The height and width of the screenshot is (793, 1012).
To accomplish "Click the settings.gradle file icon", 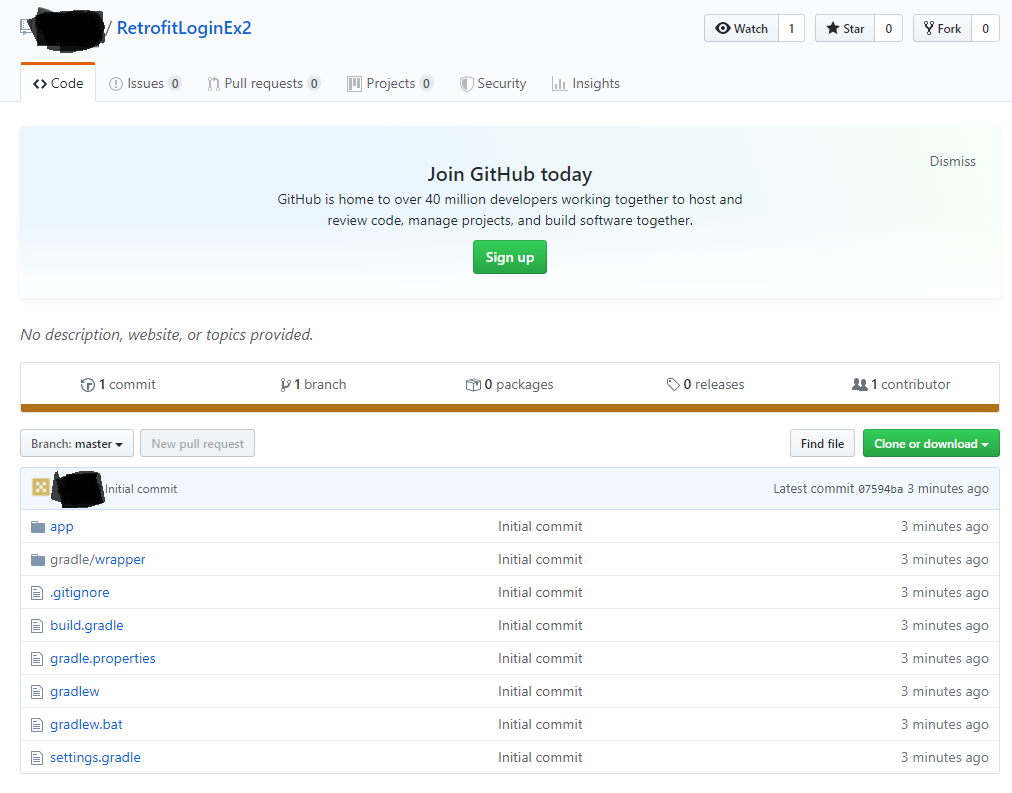I will (x=37, y=758).
